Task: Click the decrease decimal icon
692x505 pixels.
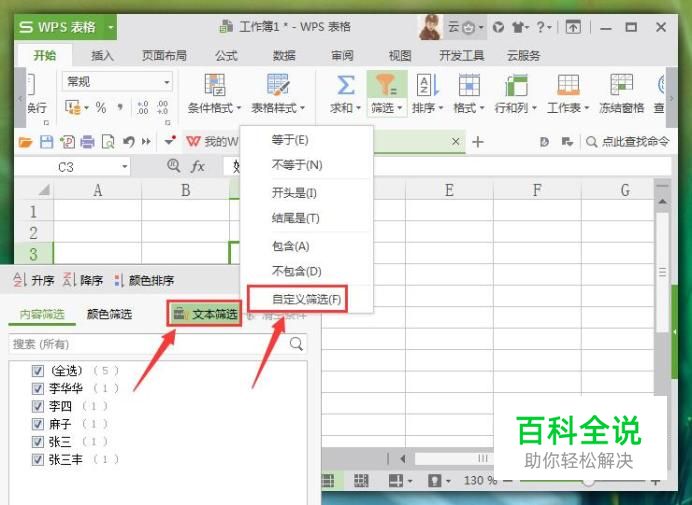Action: 162,107
